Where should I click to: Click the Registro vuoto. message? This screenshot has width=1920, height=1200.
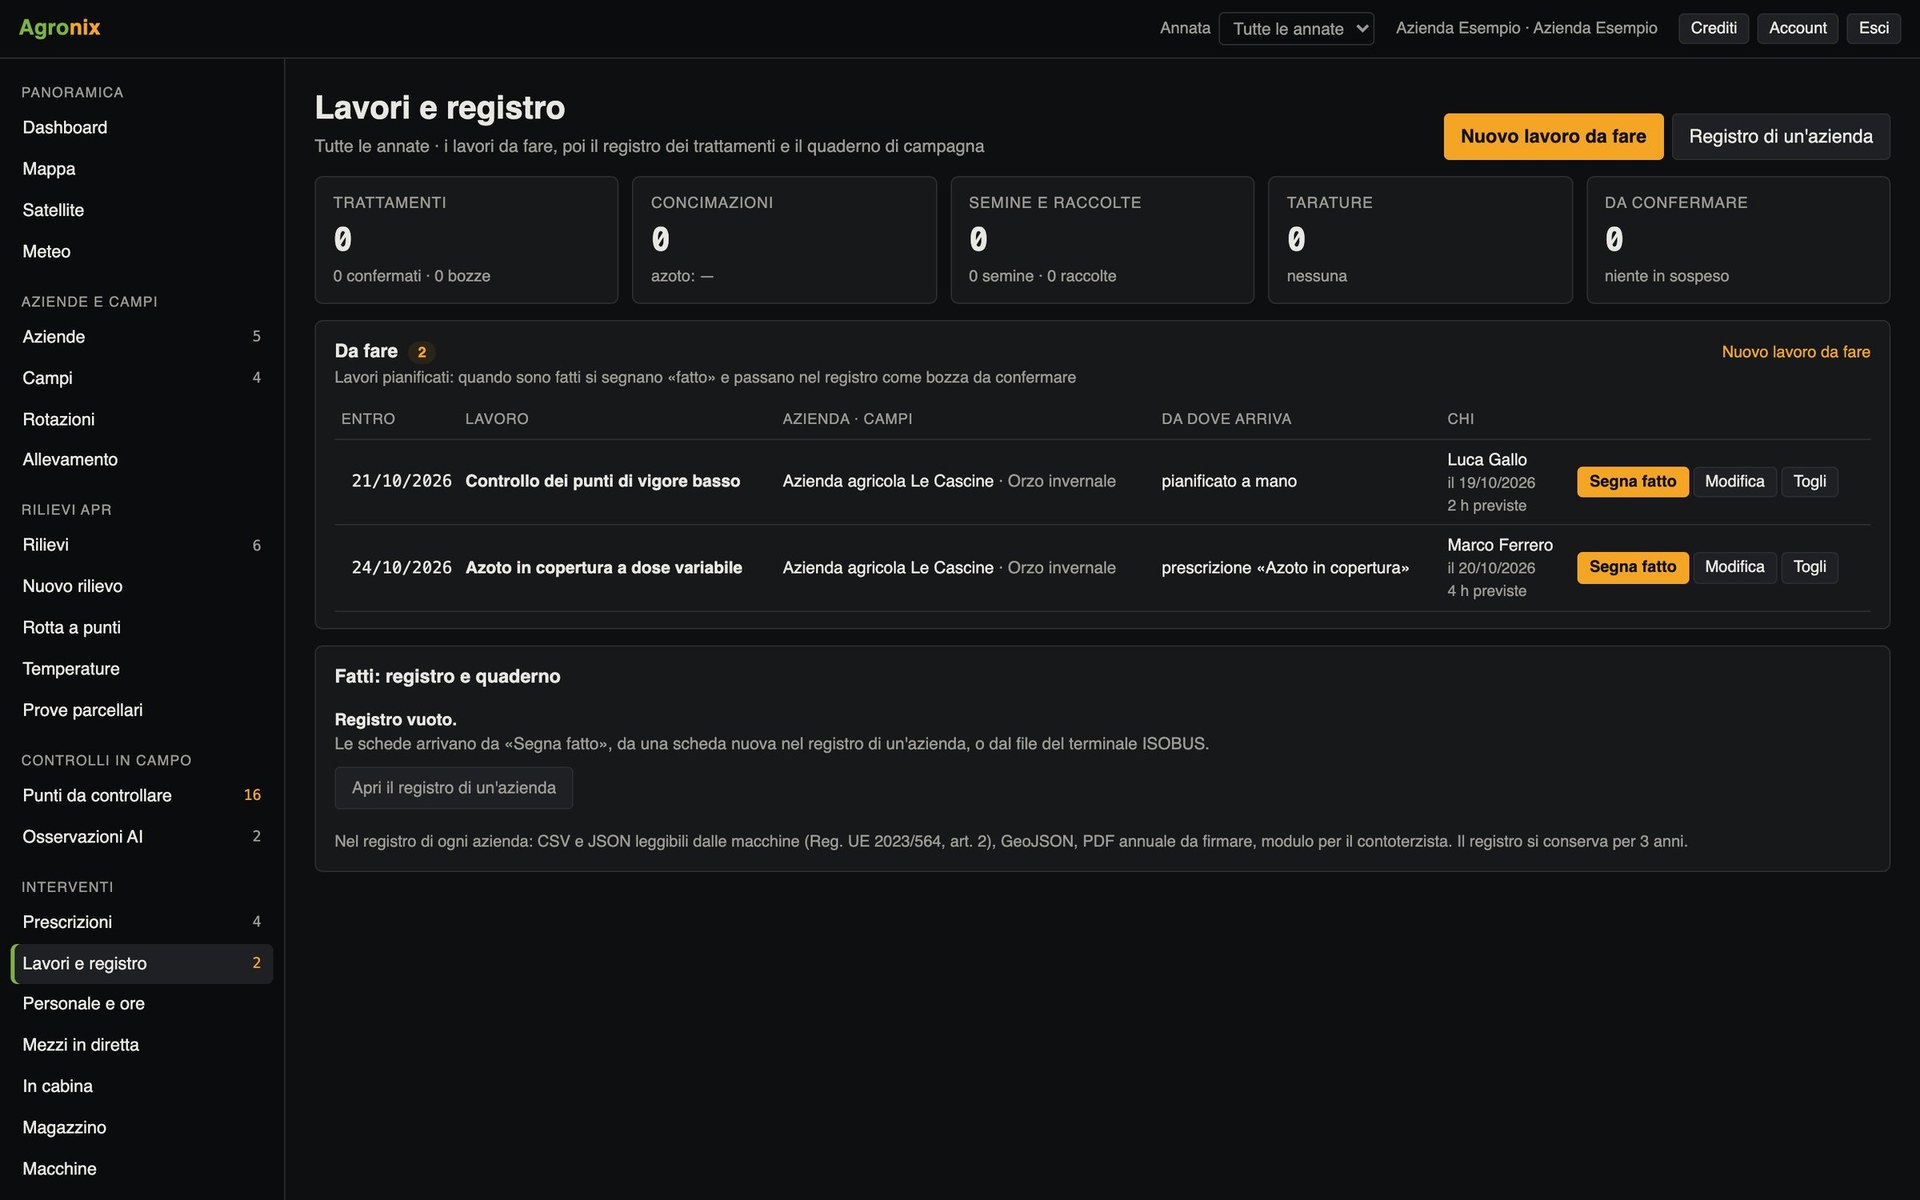coord(395,720)
